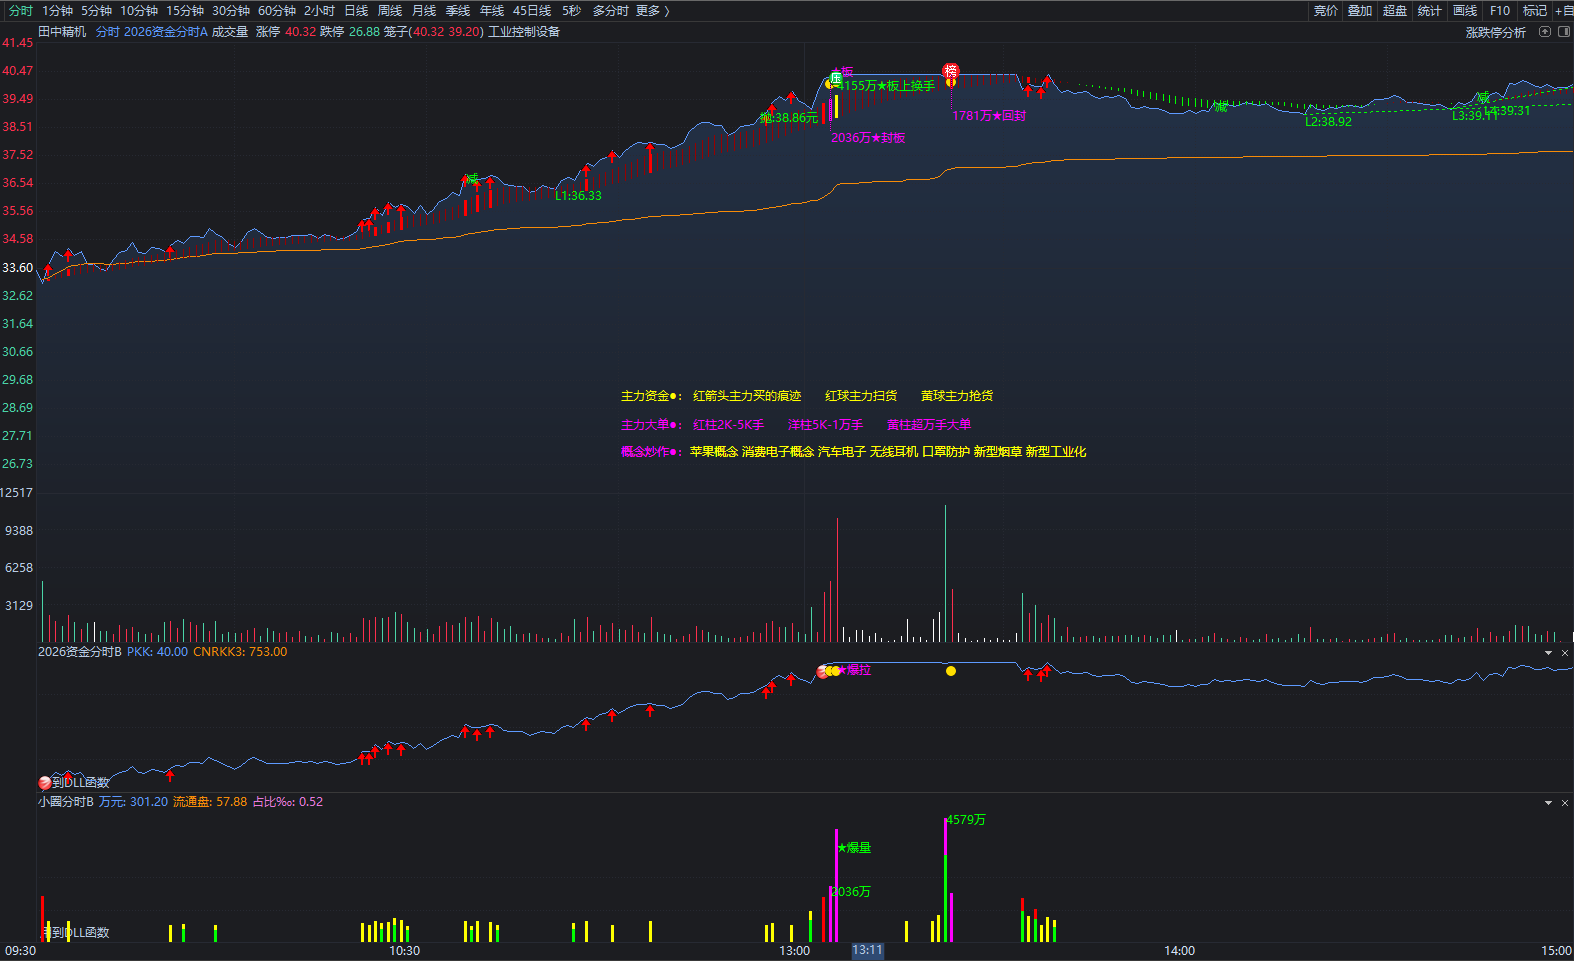
Task: Activate the 画线 drawing tool button
Action: pos(1465,11)
